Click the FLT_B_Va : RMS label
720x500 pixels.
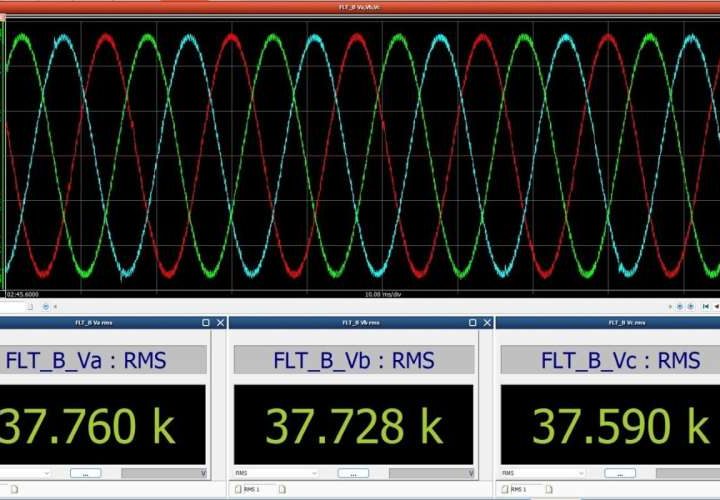(86, 360)
